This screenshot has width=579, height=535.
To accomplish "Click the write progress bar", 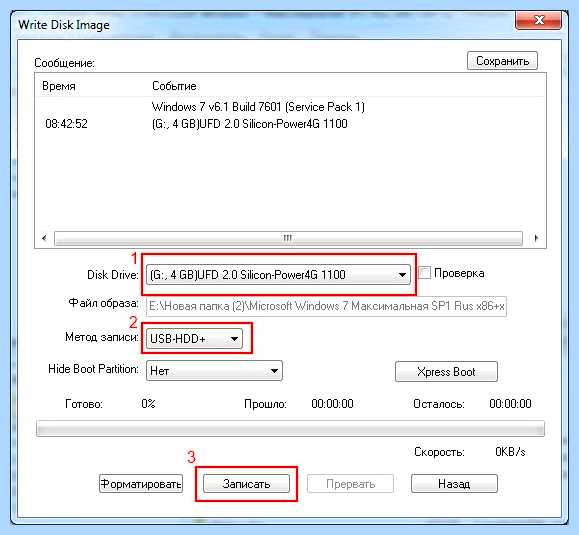I will coord(290,428).
